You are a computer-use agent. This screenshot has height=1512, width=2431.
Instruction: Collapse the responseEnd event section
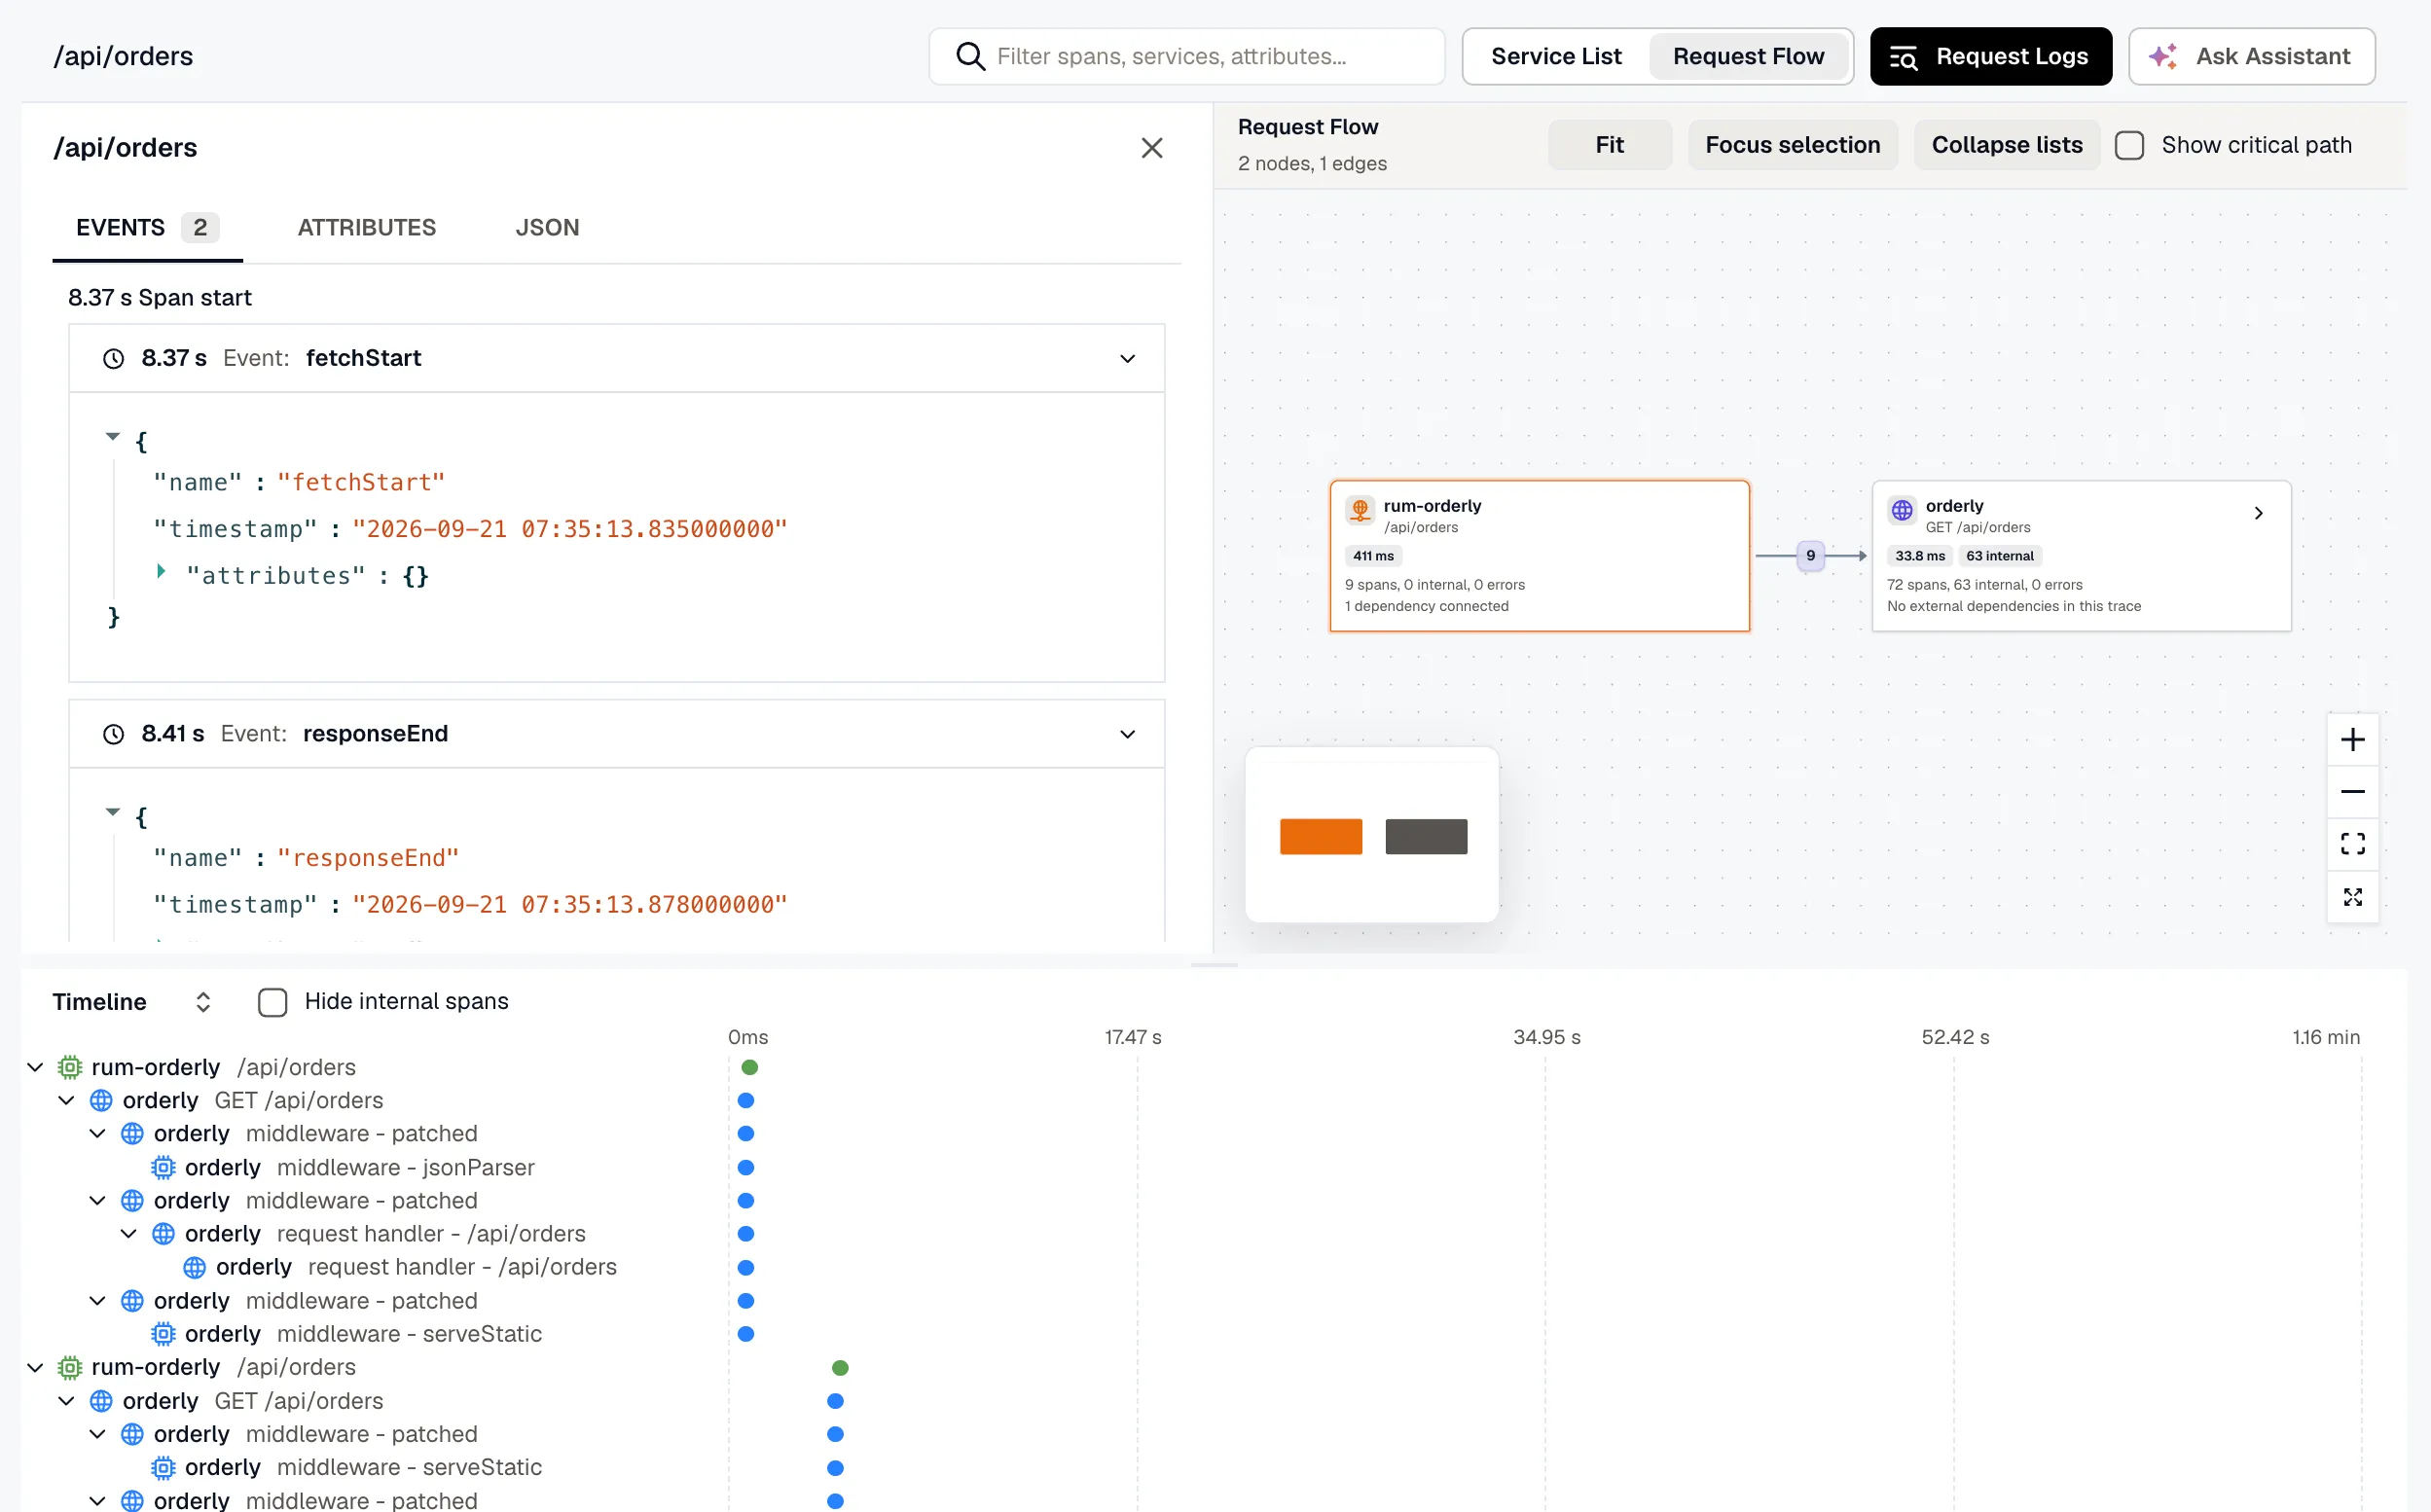(x=1127, y=734)
